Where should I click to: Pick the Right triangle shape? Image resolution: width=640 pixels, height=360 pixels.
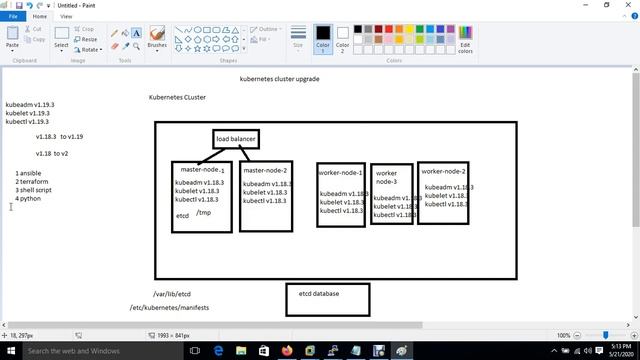(x=179, y=40)
